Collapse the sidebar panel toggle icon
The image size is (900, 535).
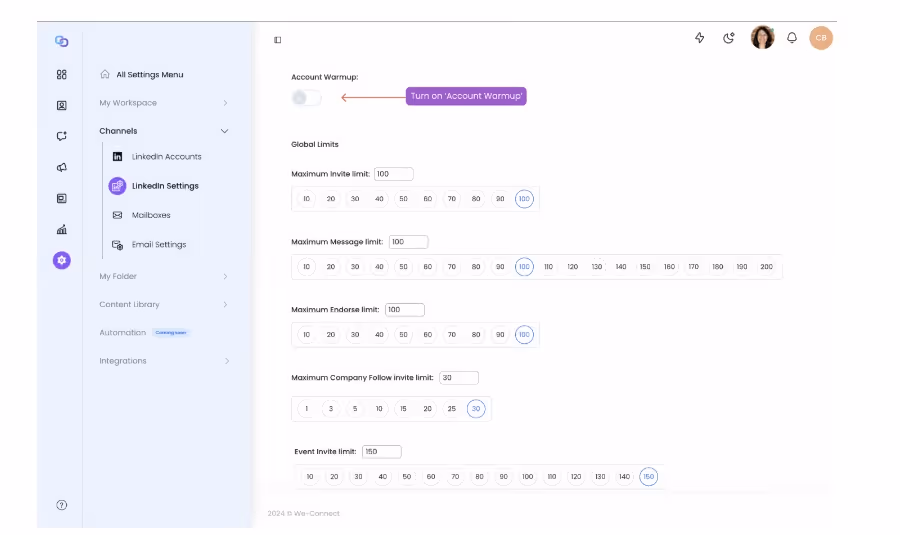[277, 40]
